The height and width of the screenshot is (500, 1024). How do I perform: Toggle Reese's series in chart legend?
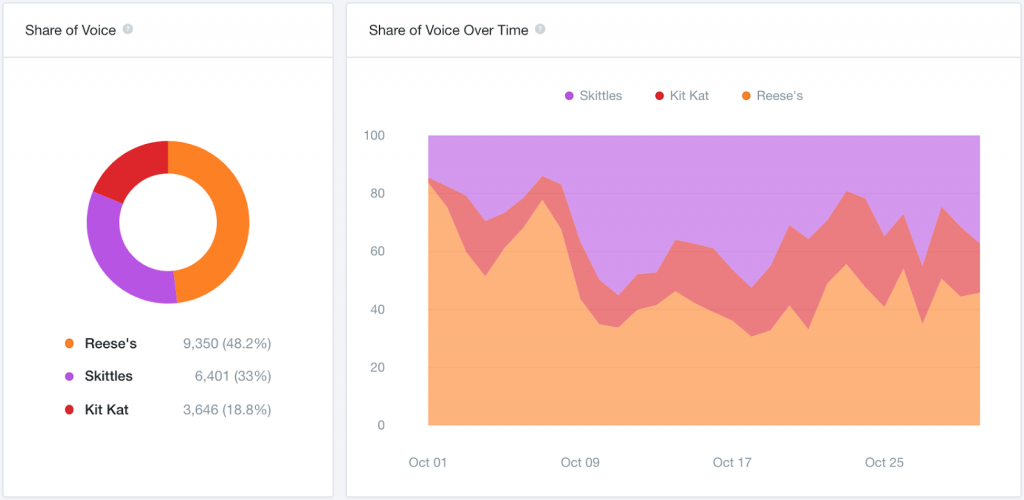[x=771, y=96]
